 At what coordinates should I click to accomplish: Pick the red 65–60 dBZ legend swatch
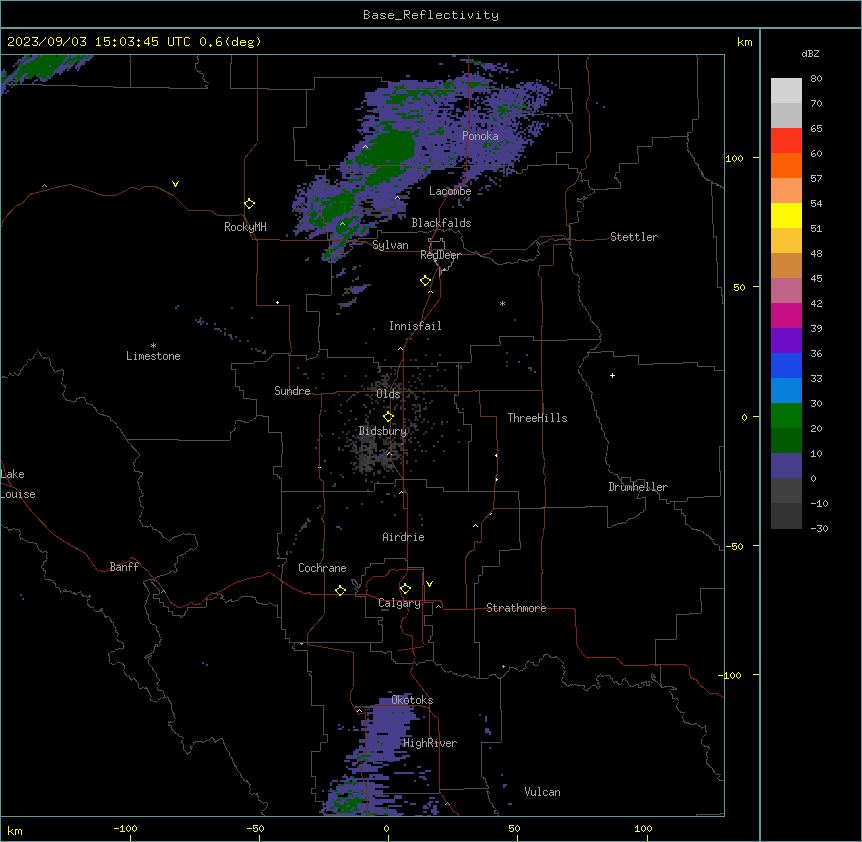tap(786, 141)
